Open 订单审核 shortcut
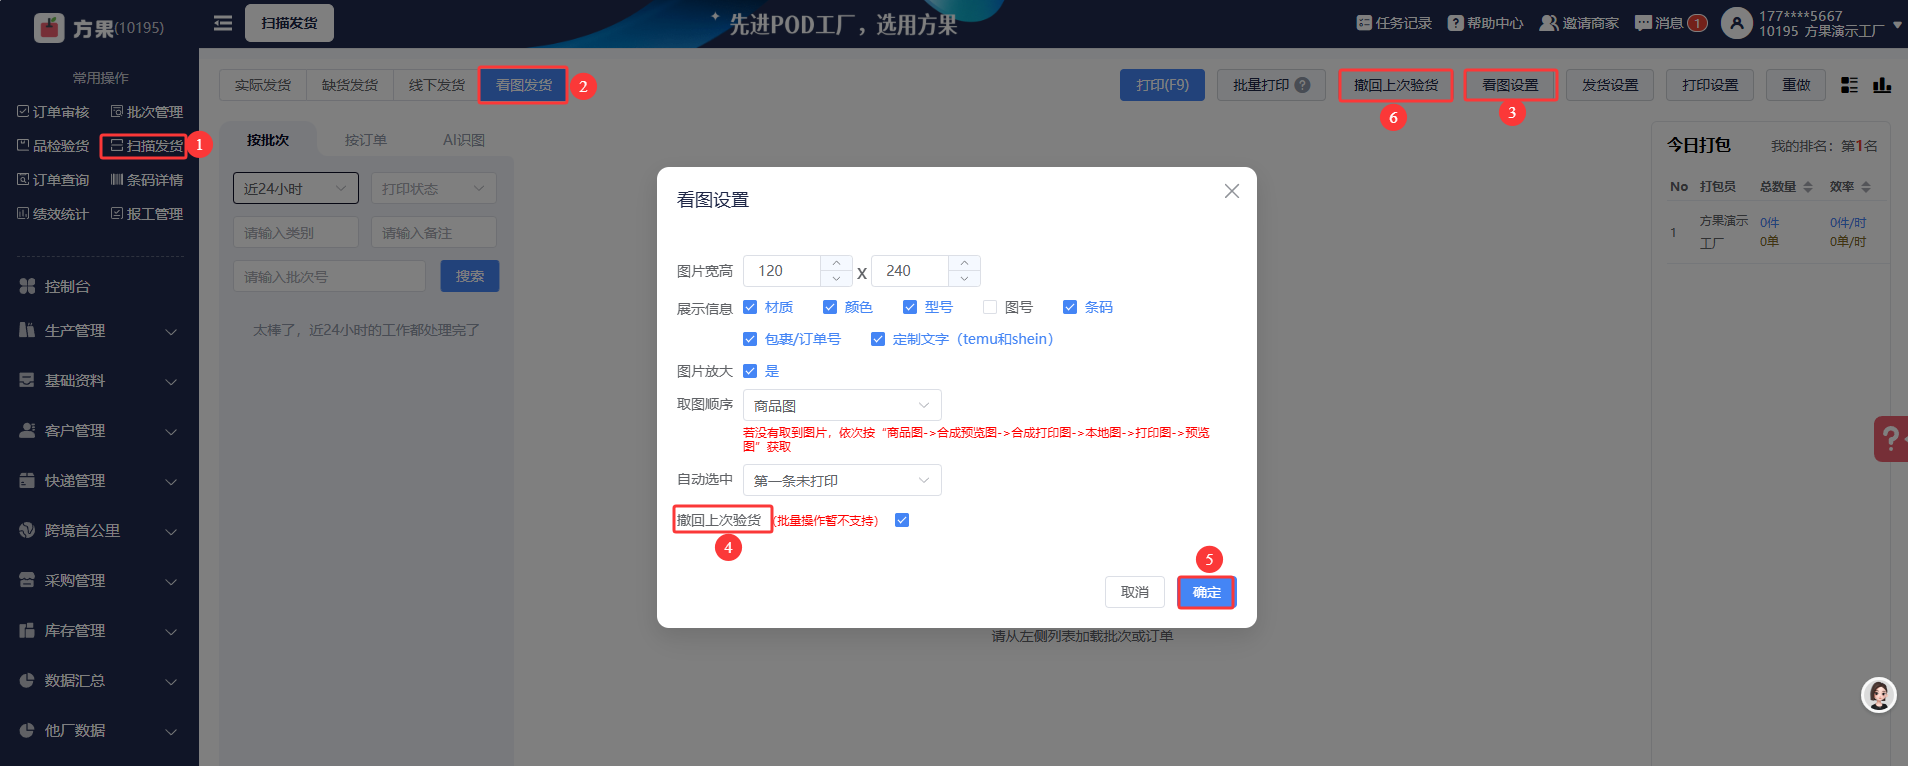Image resolution: width=1908 pixels, height=766 pixels. (53, 112)
